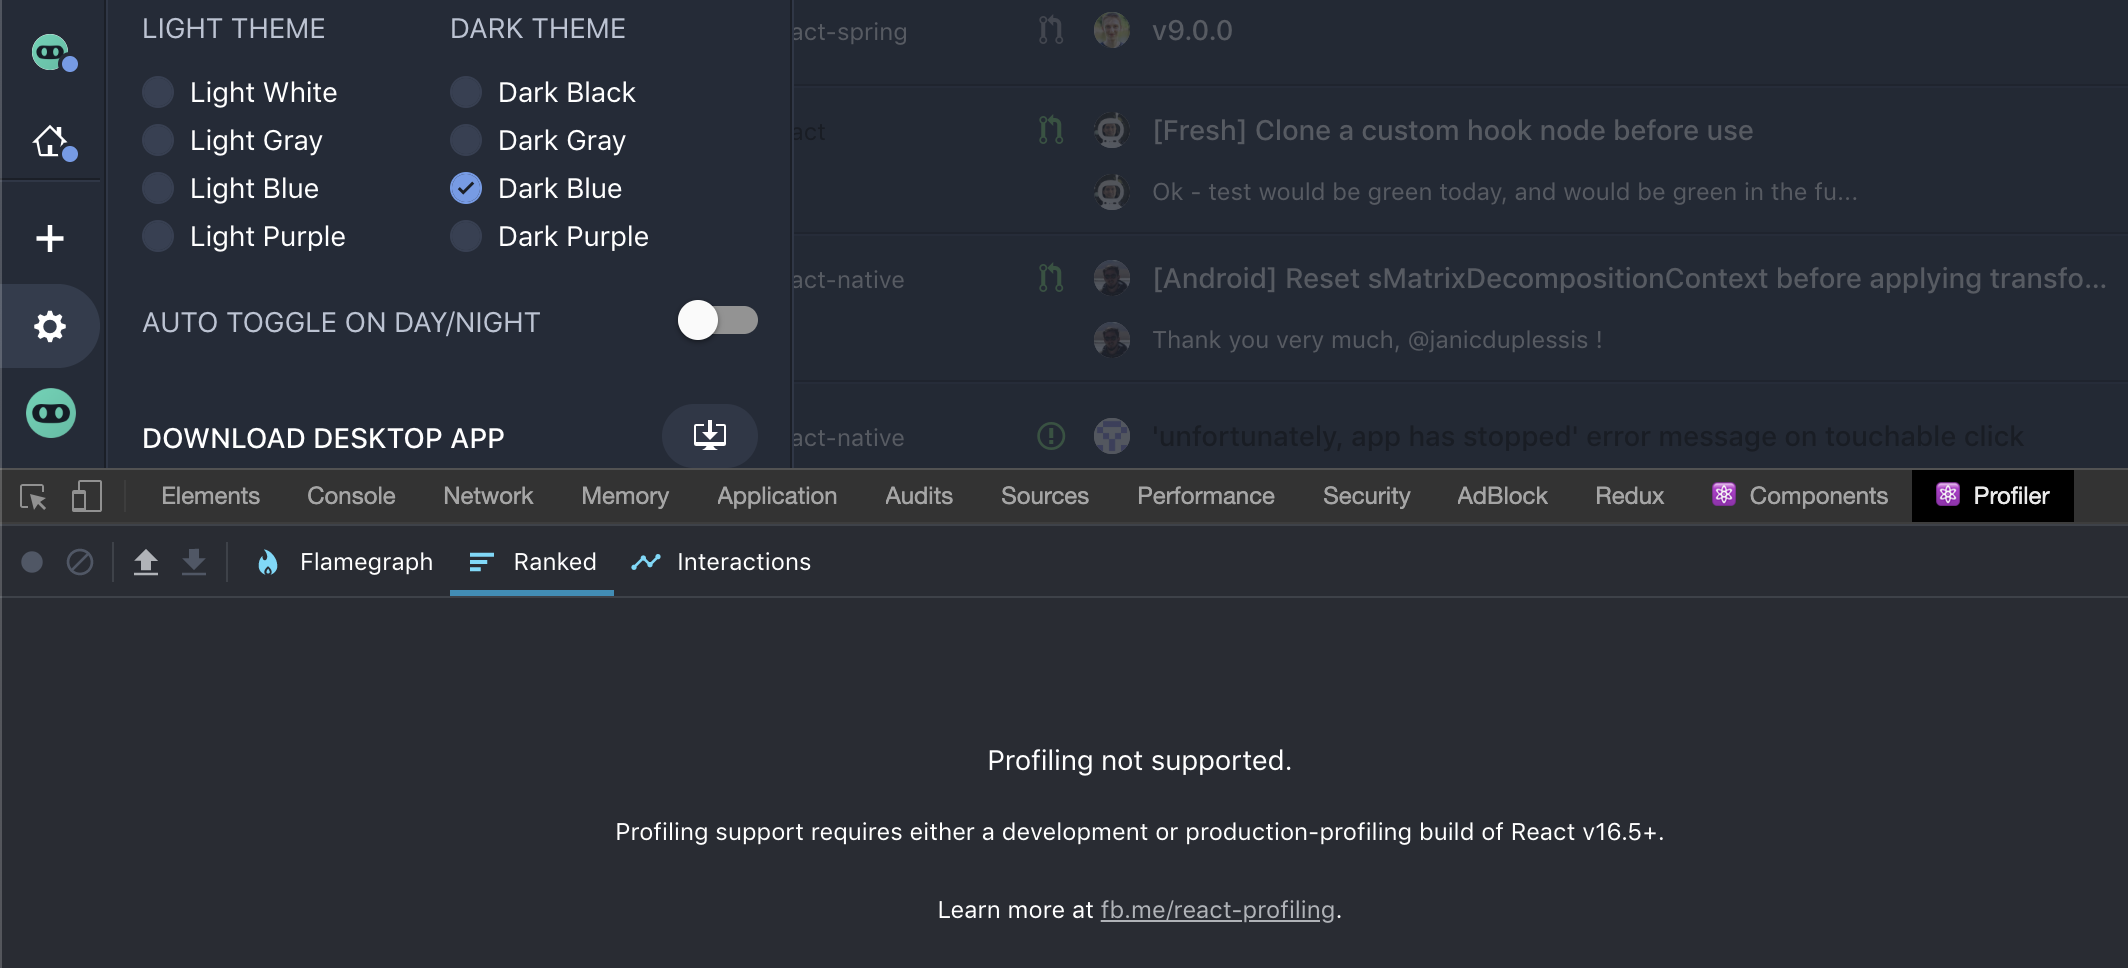
Task: Open the settings gear in the left sidebar
Action: coord(50,325)
